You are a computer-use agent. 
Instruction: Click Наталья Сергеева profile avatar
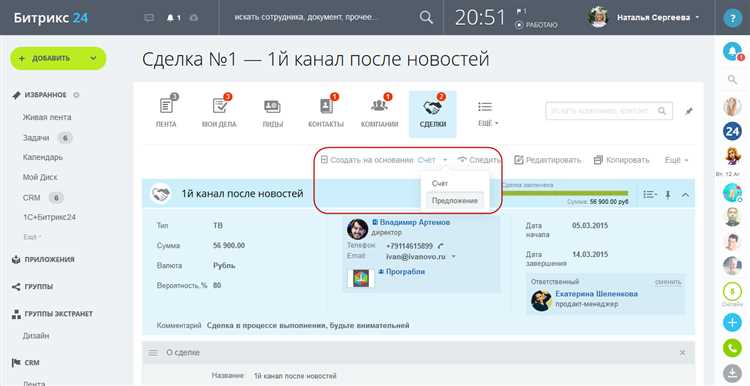598,17
